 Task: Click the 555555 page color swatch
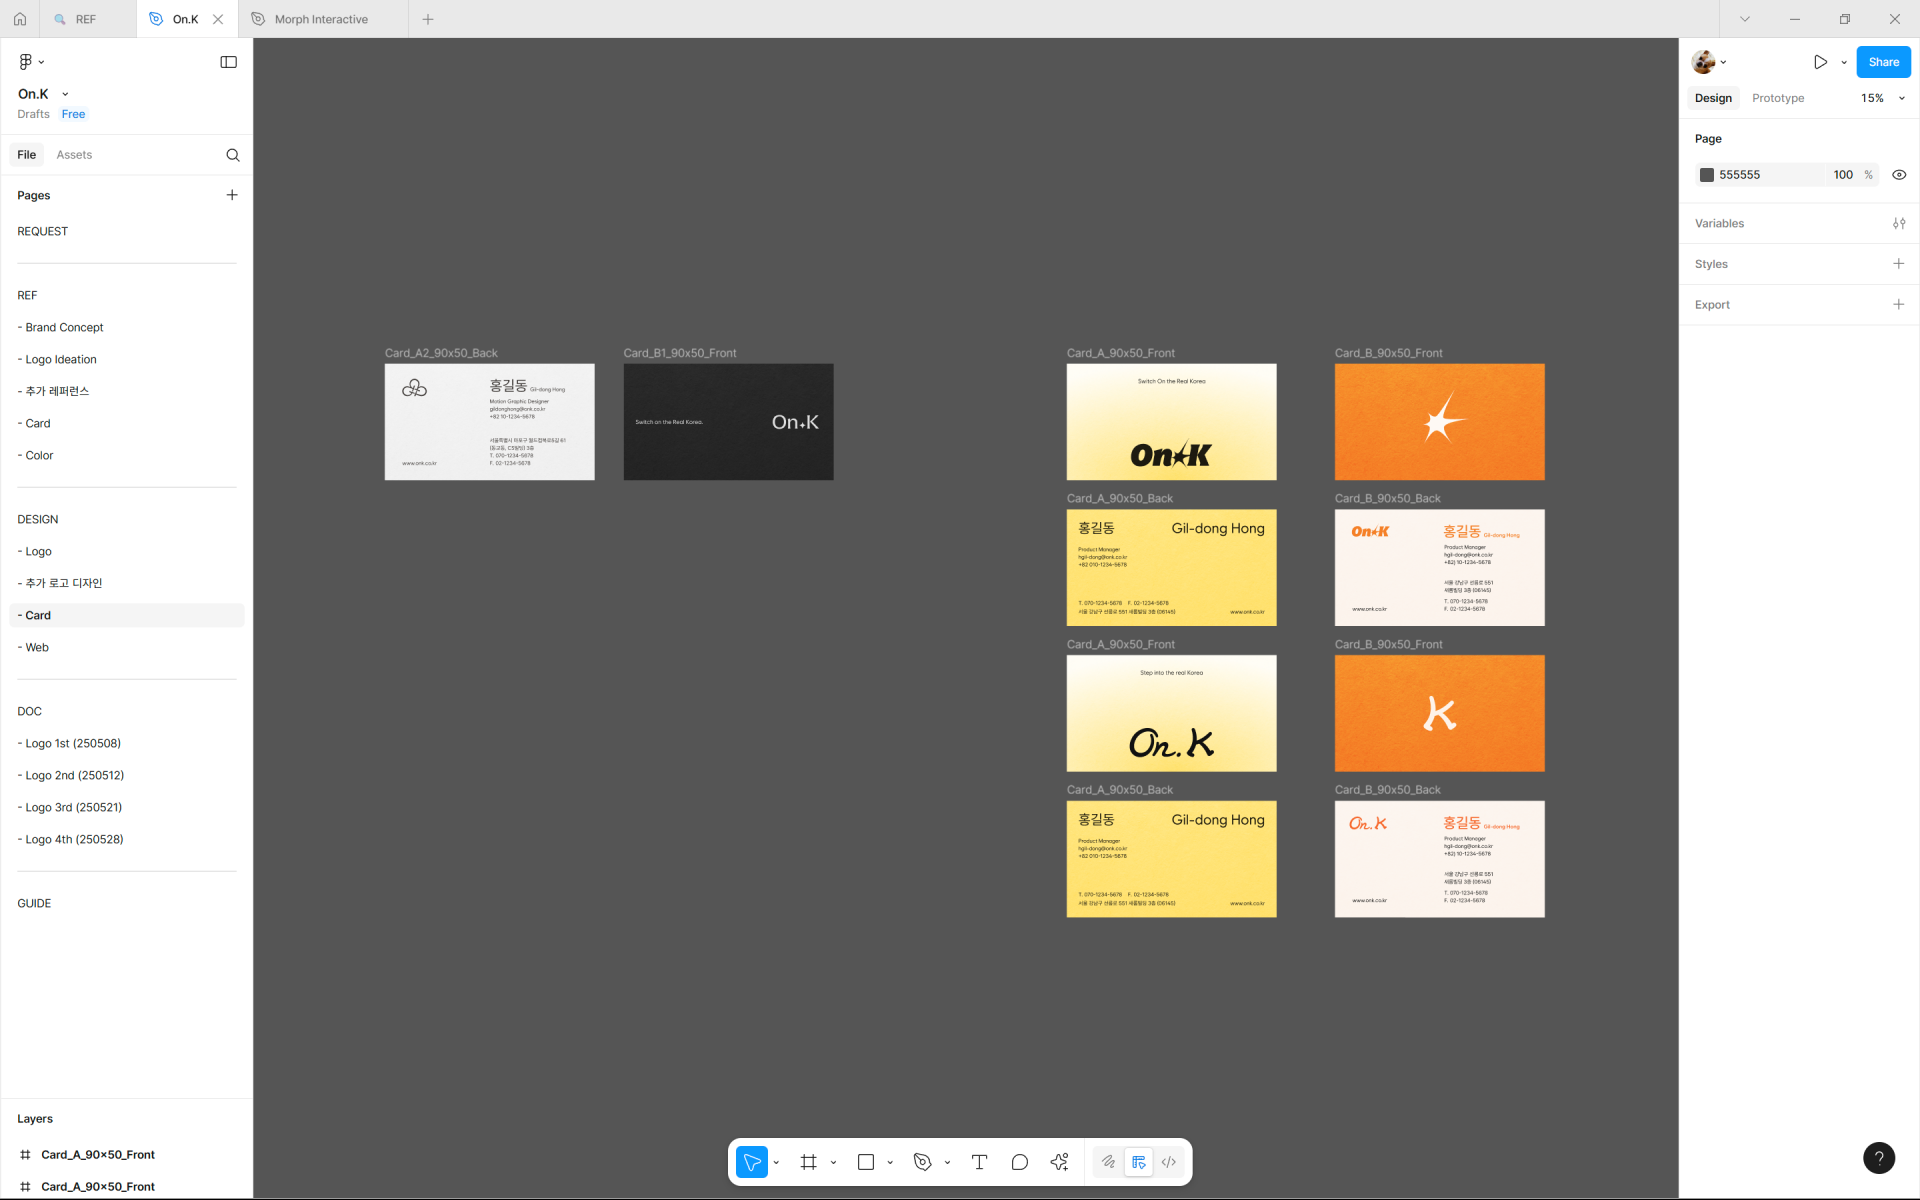pos(1707,175)
